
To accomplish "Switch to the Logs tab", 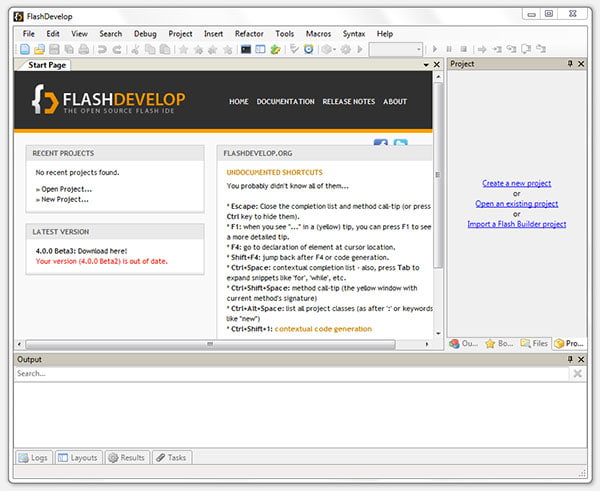I will [33, 458].
